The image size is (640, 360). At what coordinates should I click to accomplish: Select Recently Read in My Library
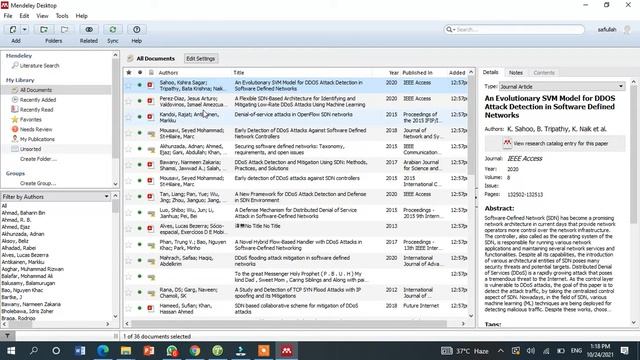point(36,110)
